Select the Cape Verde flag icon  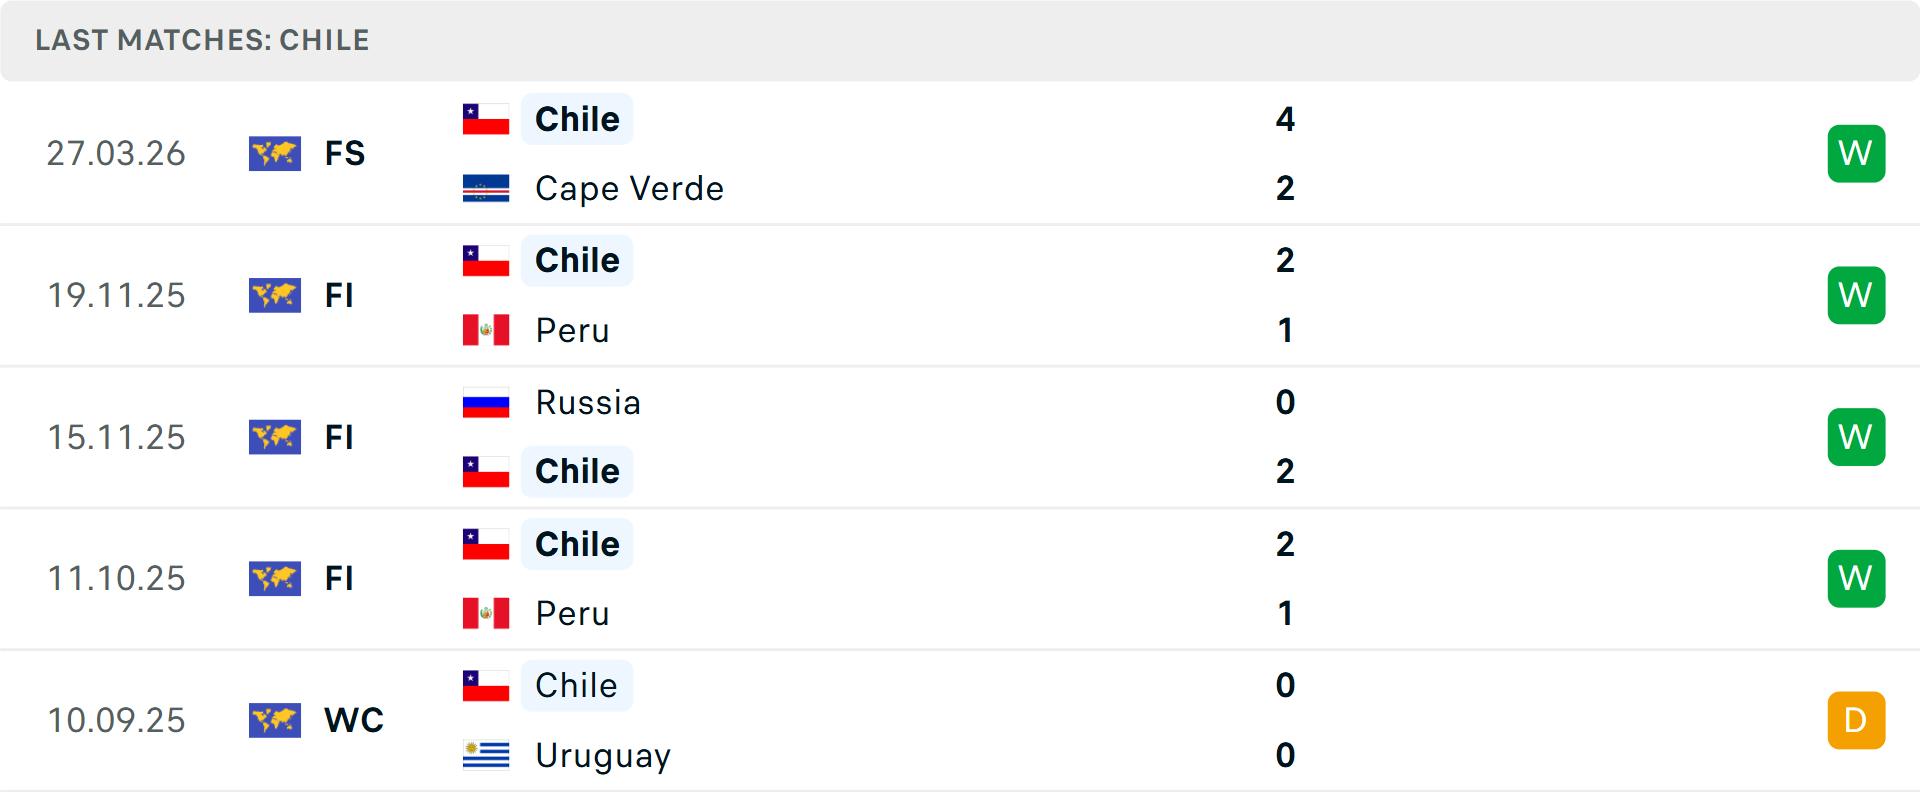pyautogui.click(x=486, y=187)
